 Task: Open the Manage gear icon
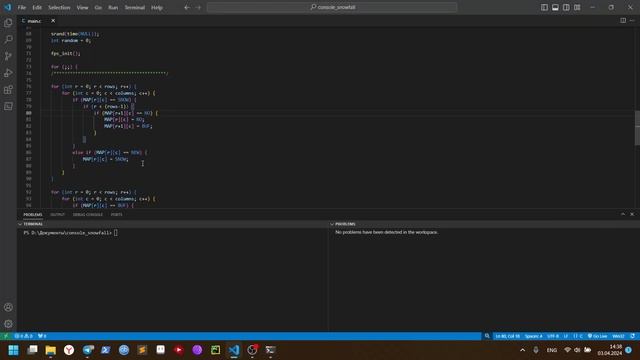pyautogui.click(x=8, y=324)
